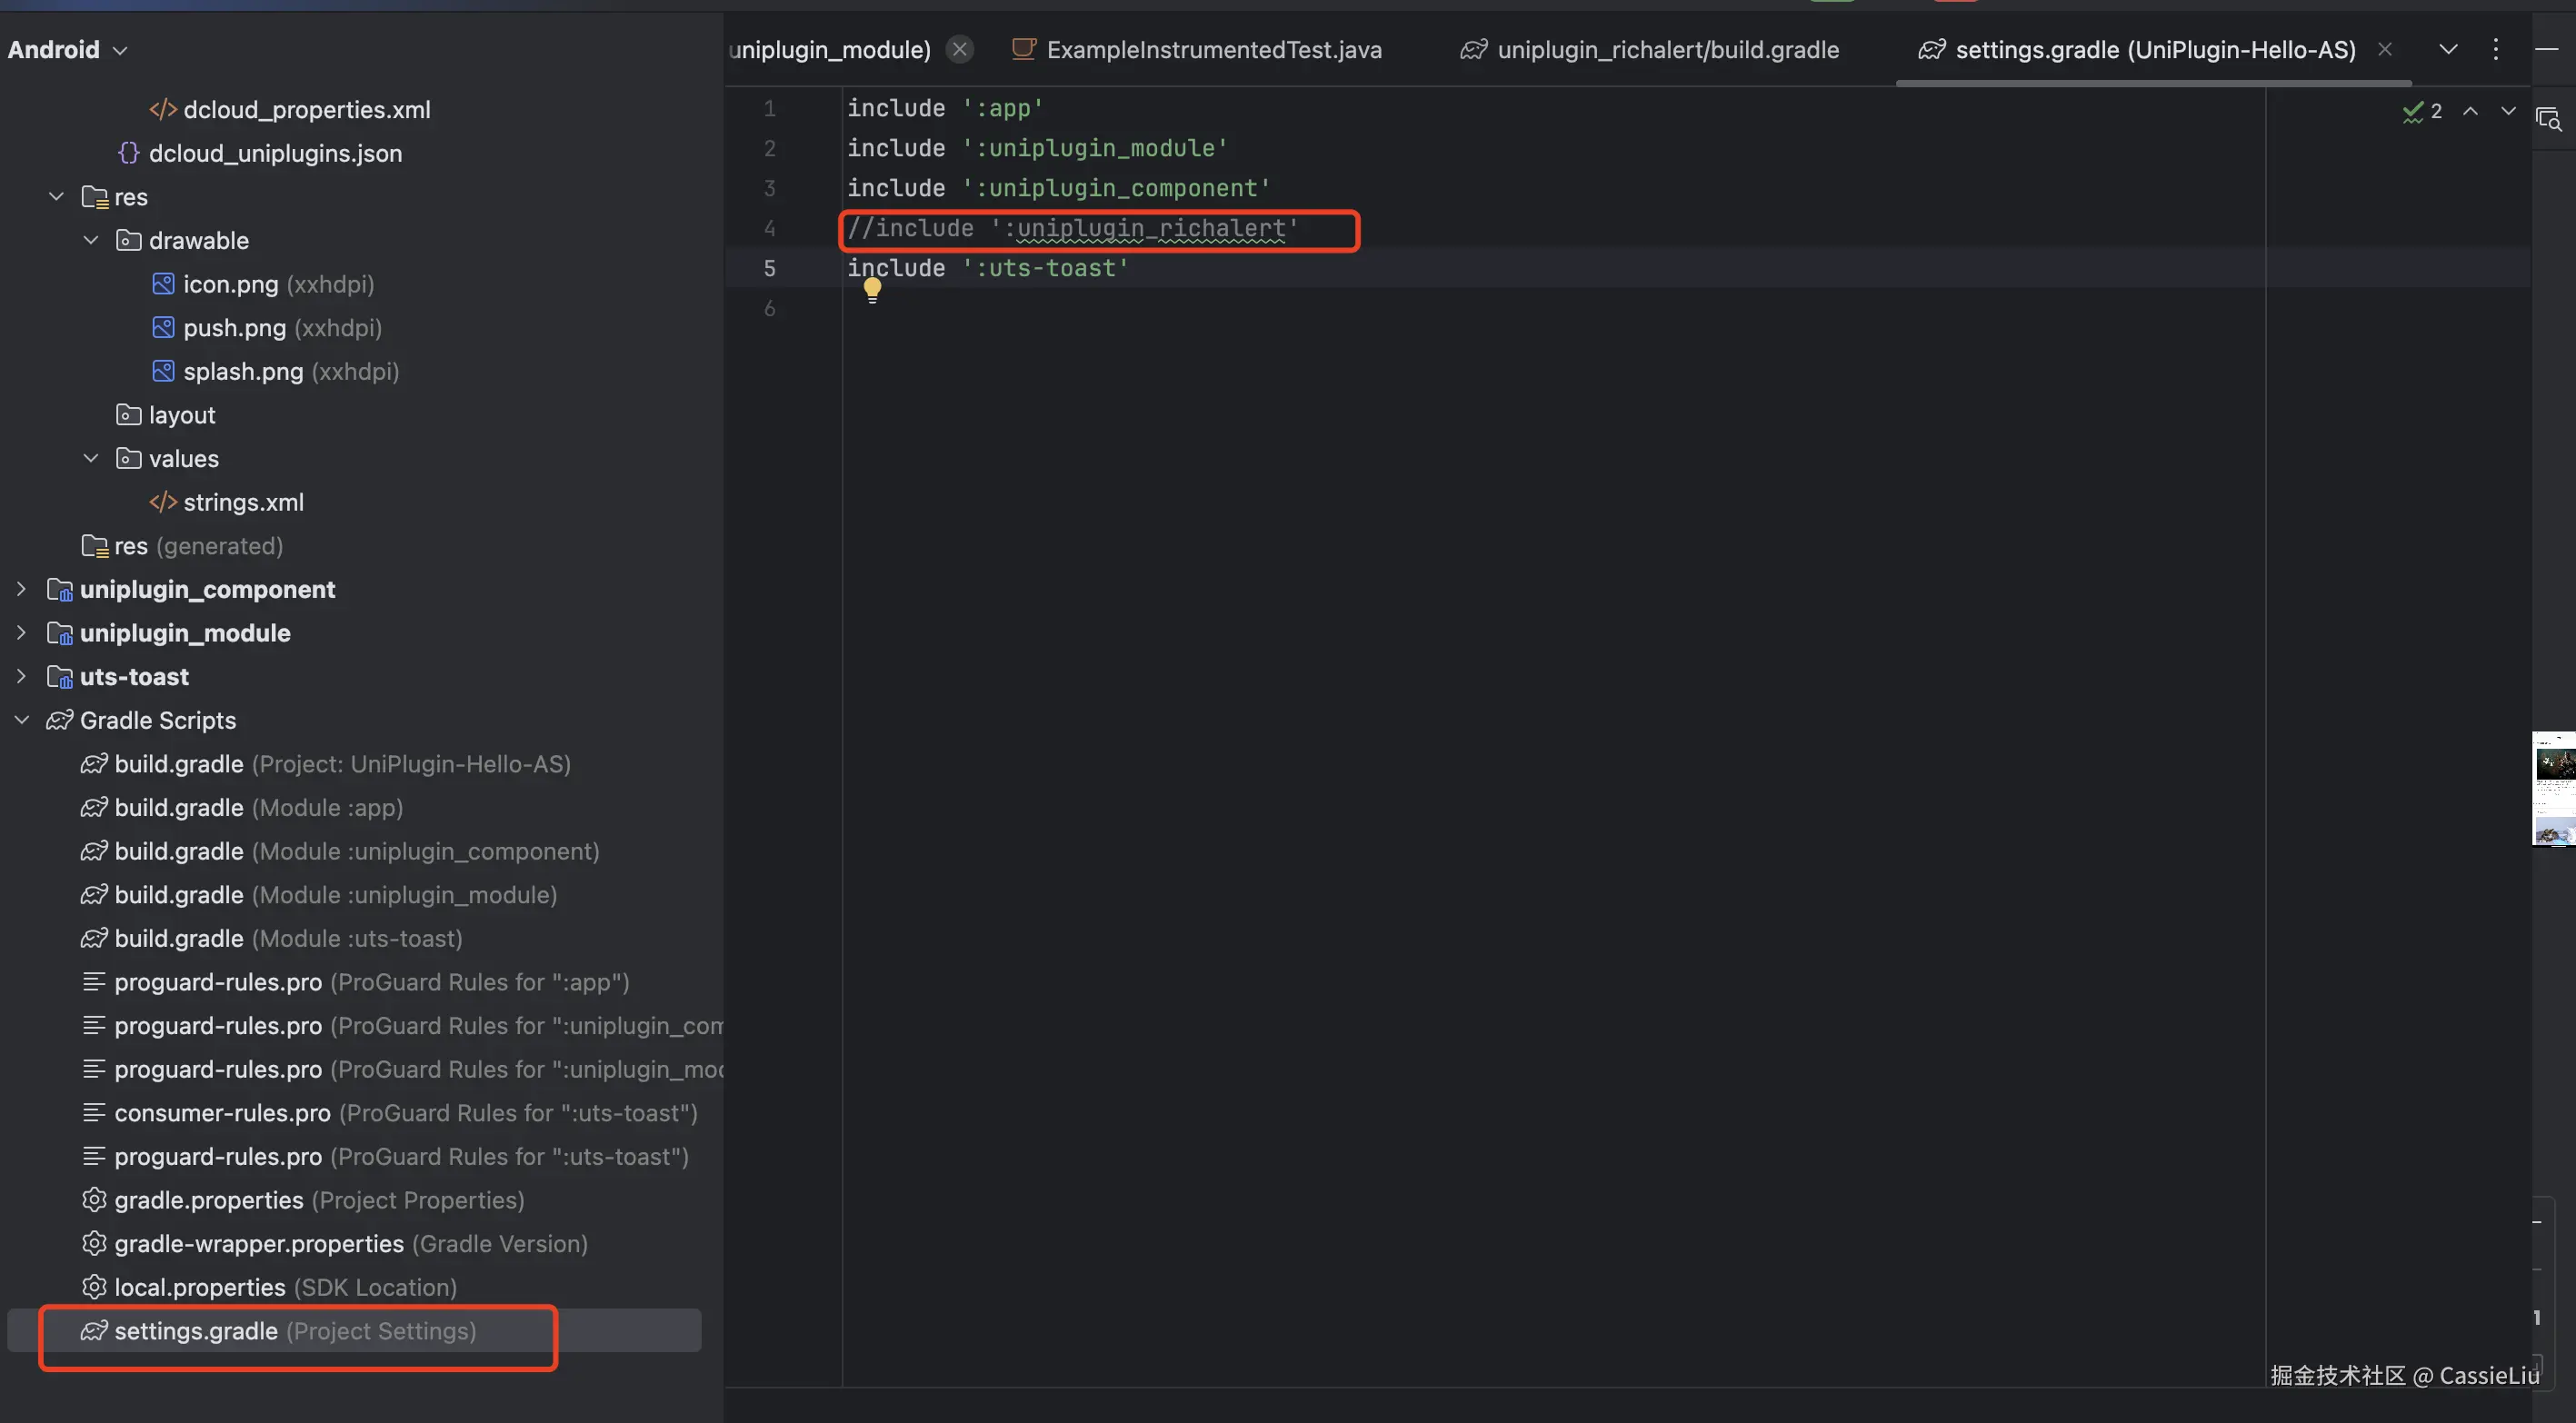This screenshot has width=2576, height=1423.
Task: Show hidden tabs dropdown chevron
Action: coord(2448,49)
